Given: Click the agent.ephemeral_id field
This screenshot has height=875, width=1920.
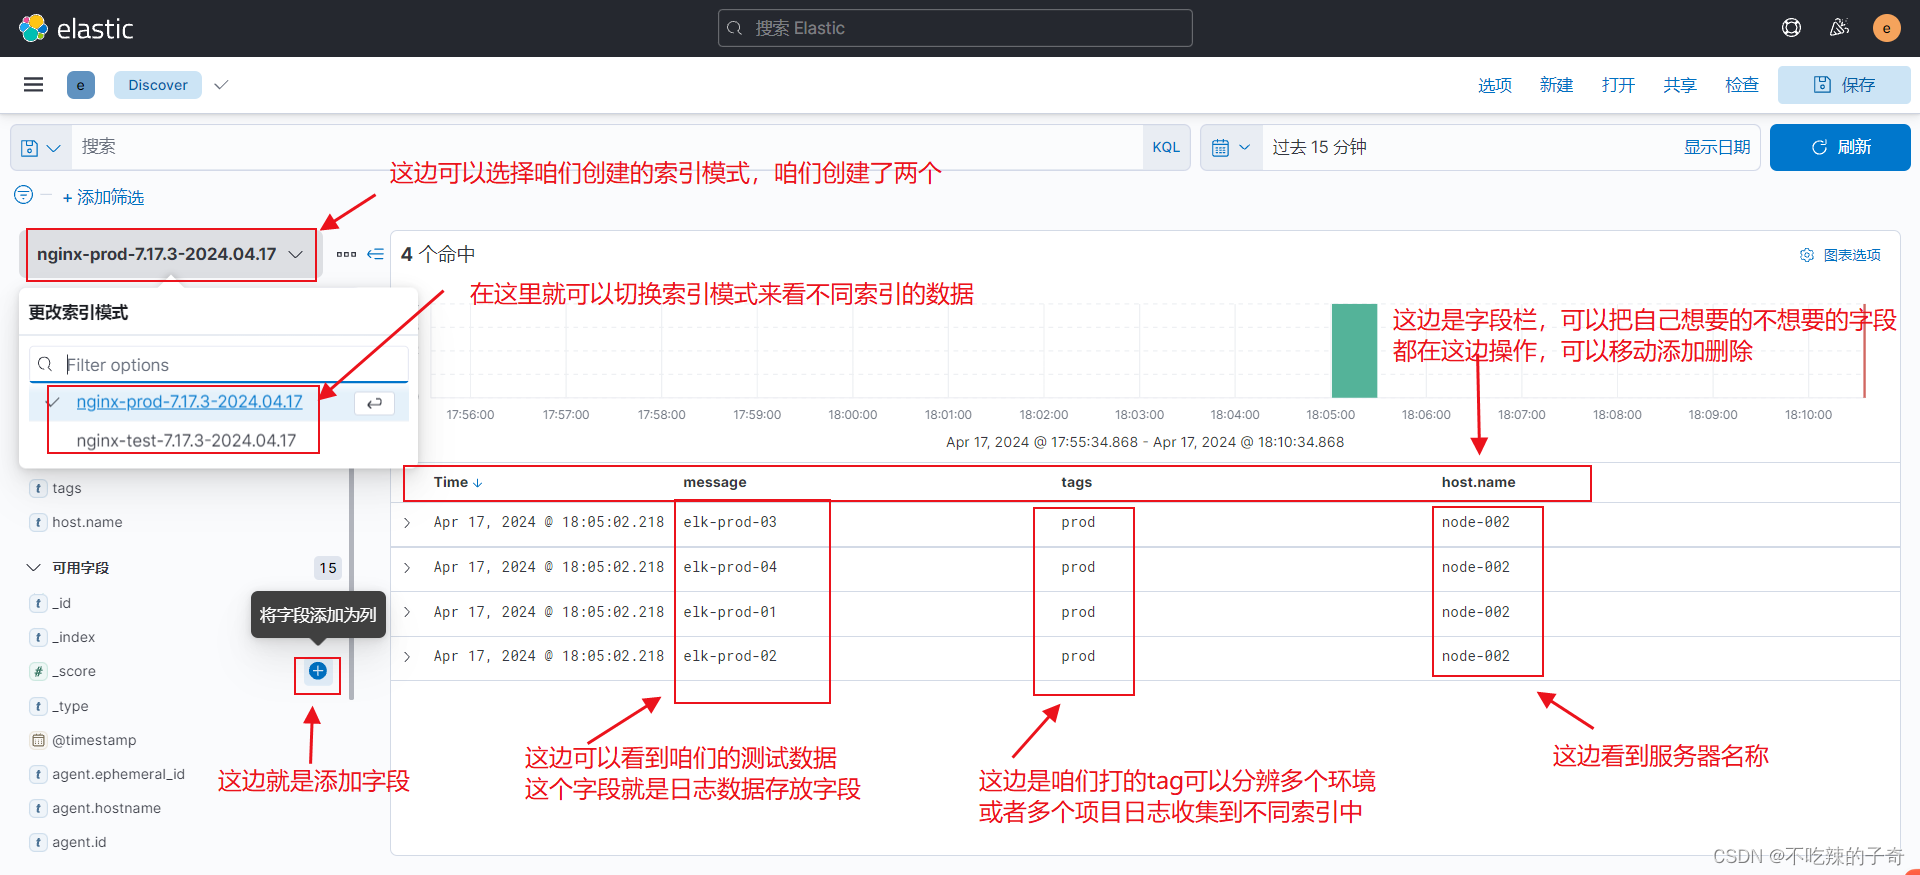Looking at the screenshot, I should pos(118,774).
